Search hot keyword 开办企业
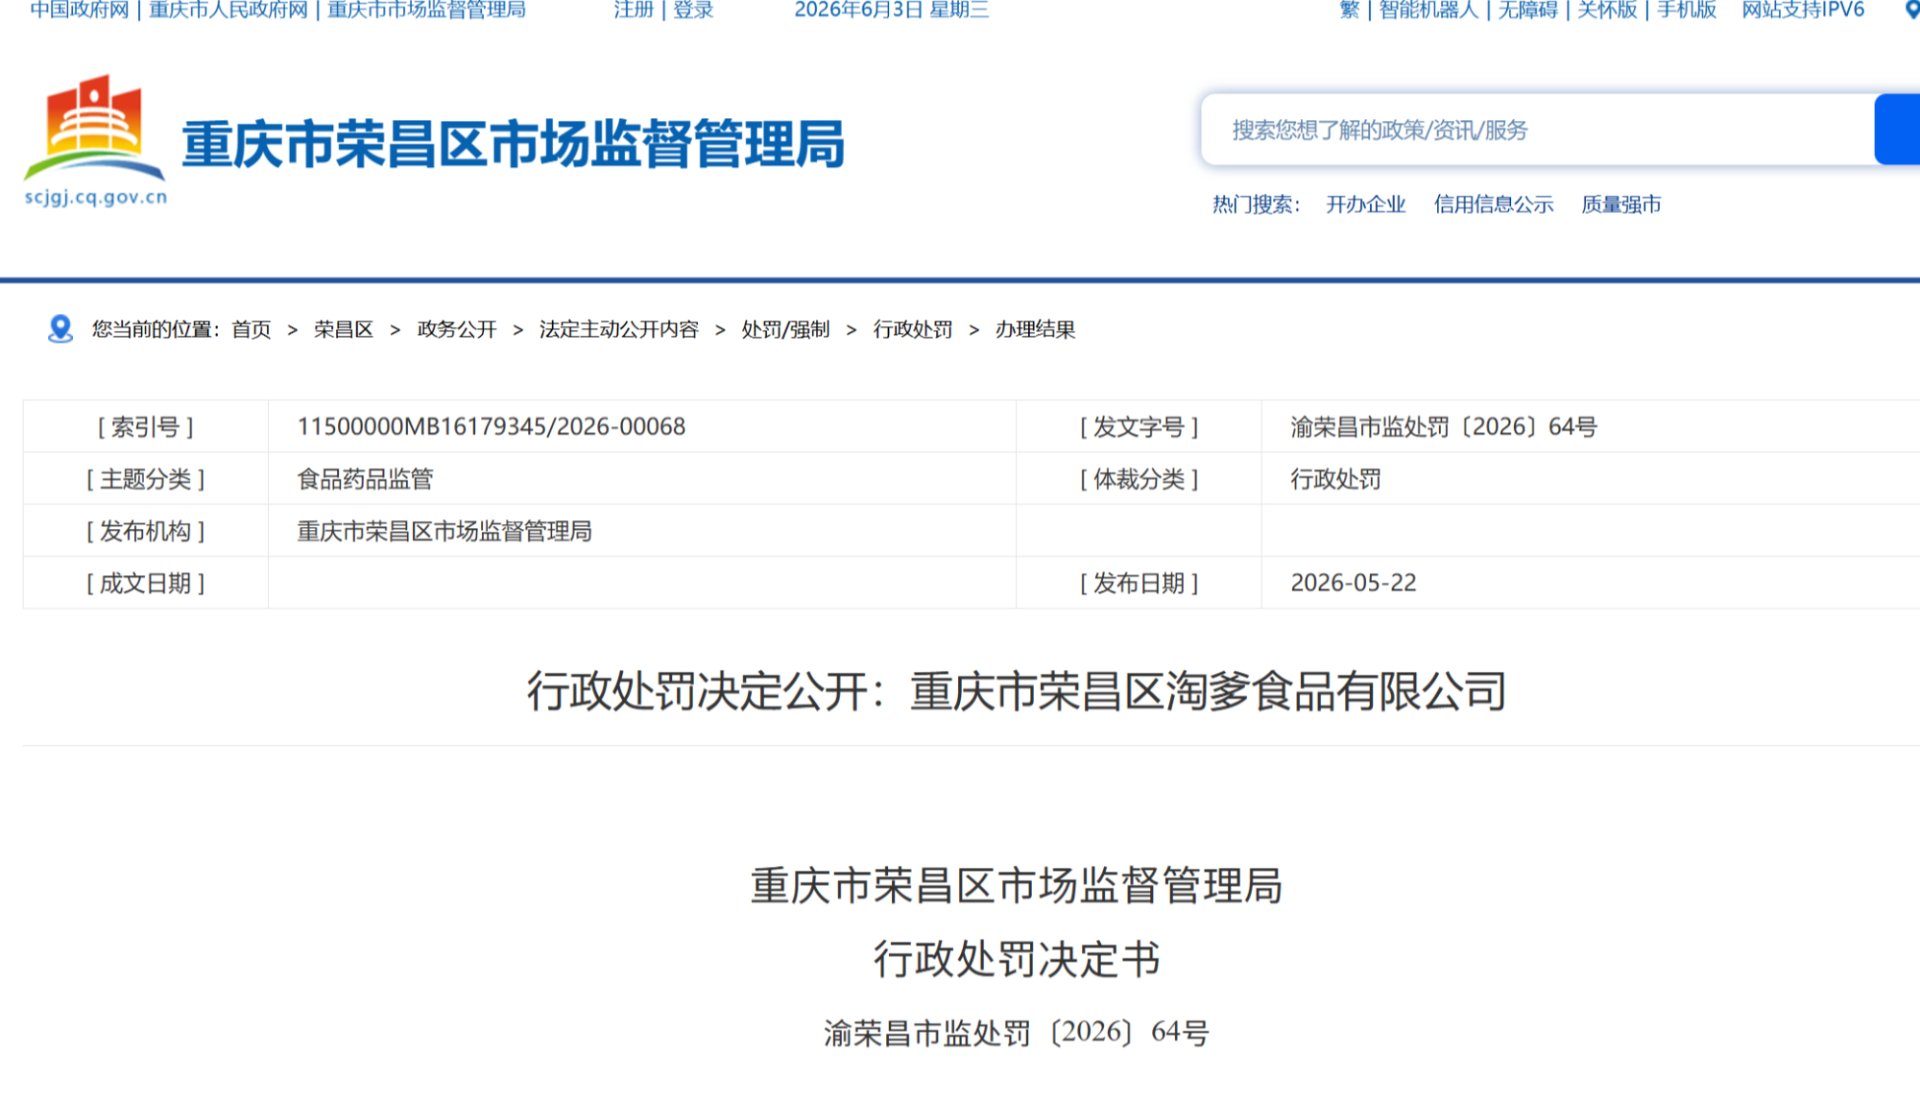The width and height of the screenshot is (1920, 1115). click(1365, 205)
